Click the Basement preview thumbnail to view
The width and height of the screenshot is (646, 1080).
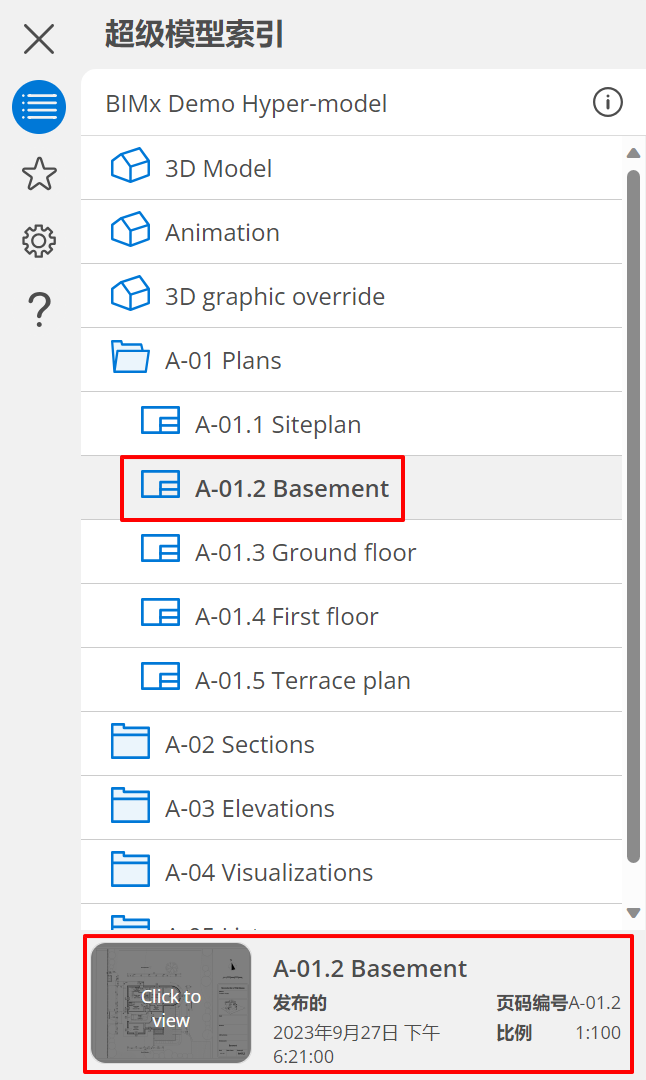(170, 1003)
